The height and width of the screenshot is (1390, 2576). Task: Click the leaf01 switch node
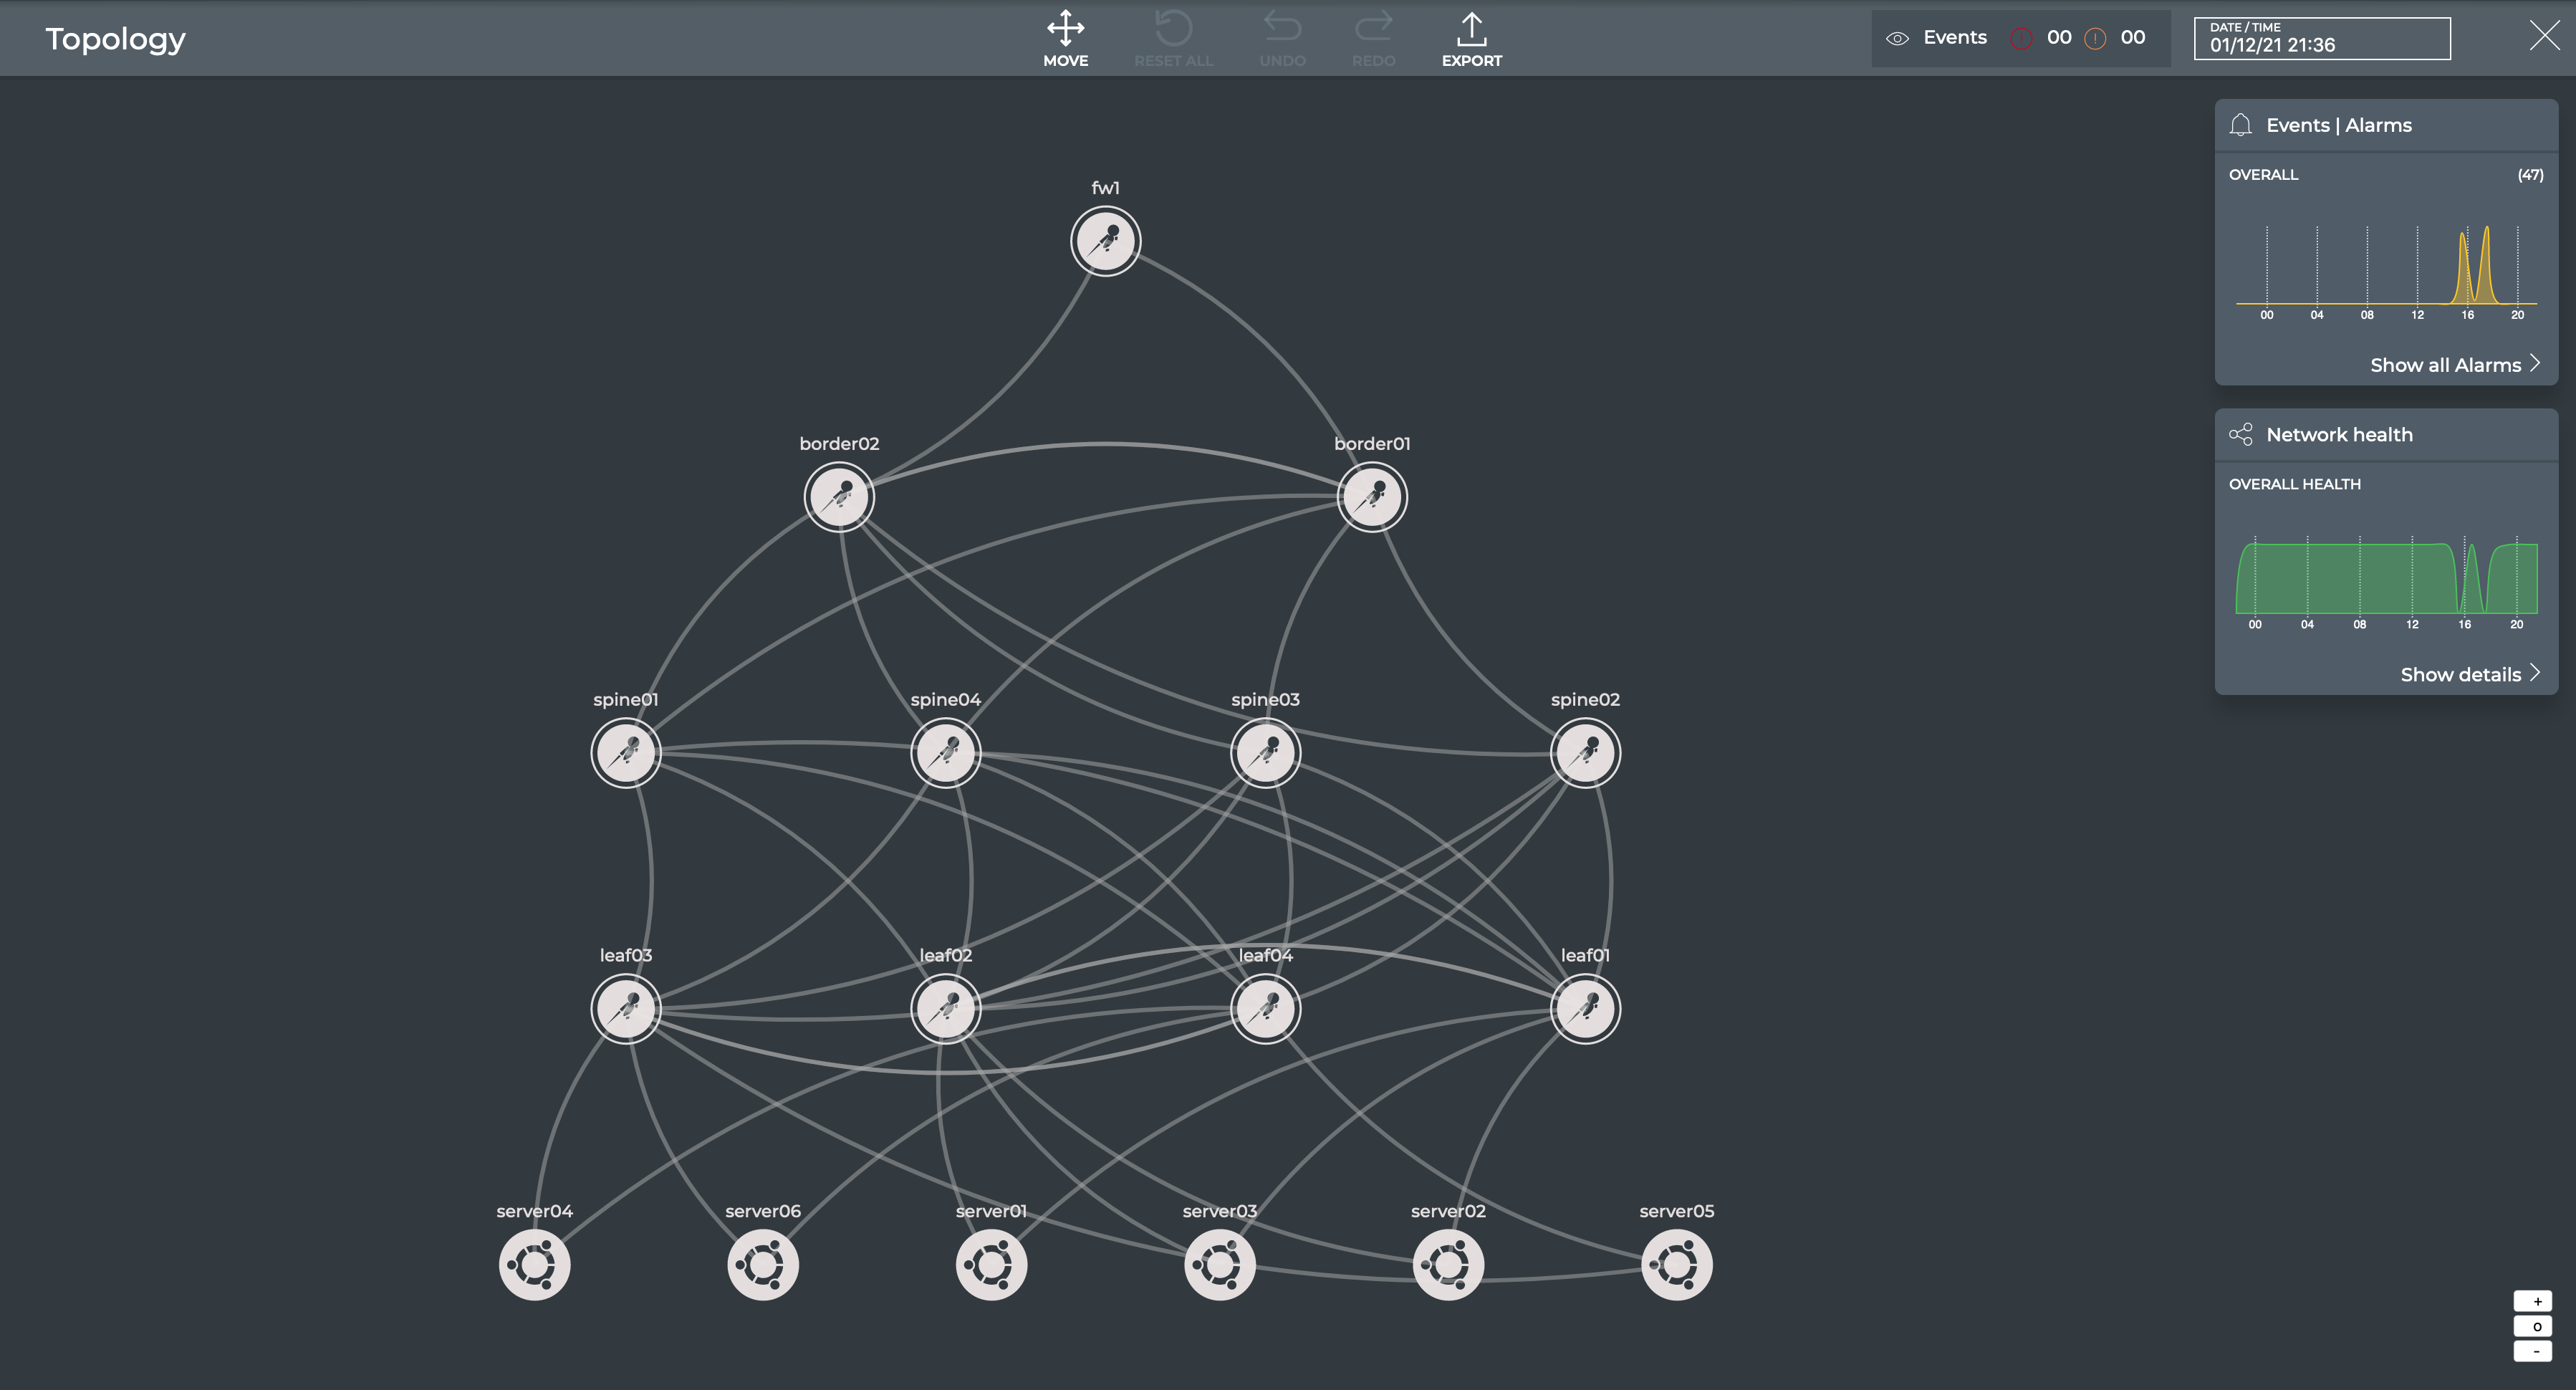click(1585, 1009)
